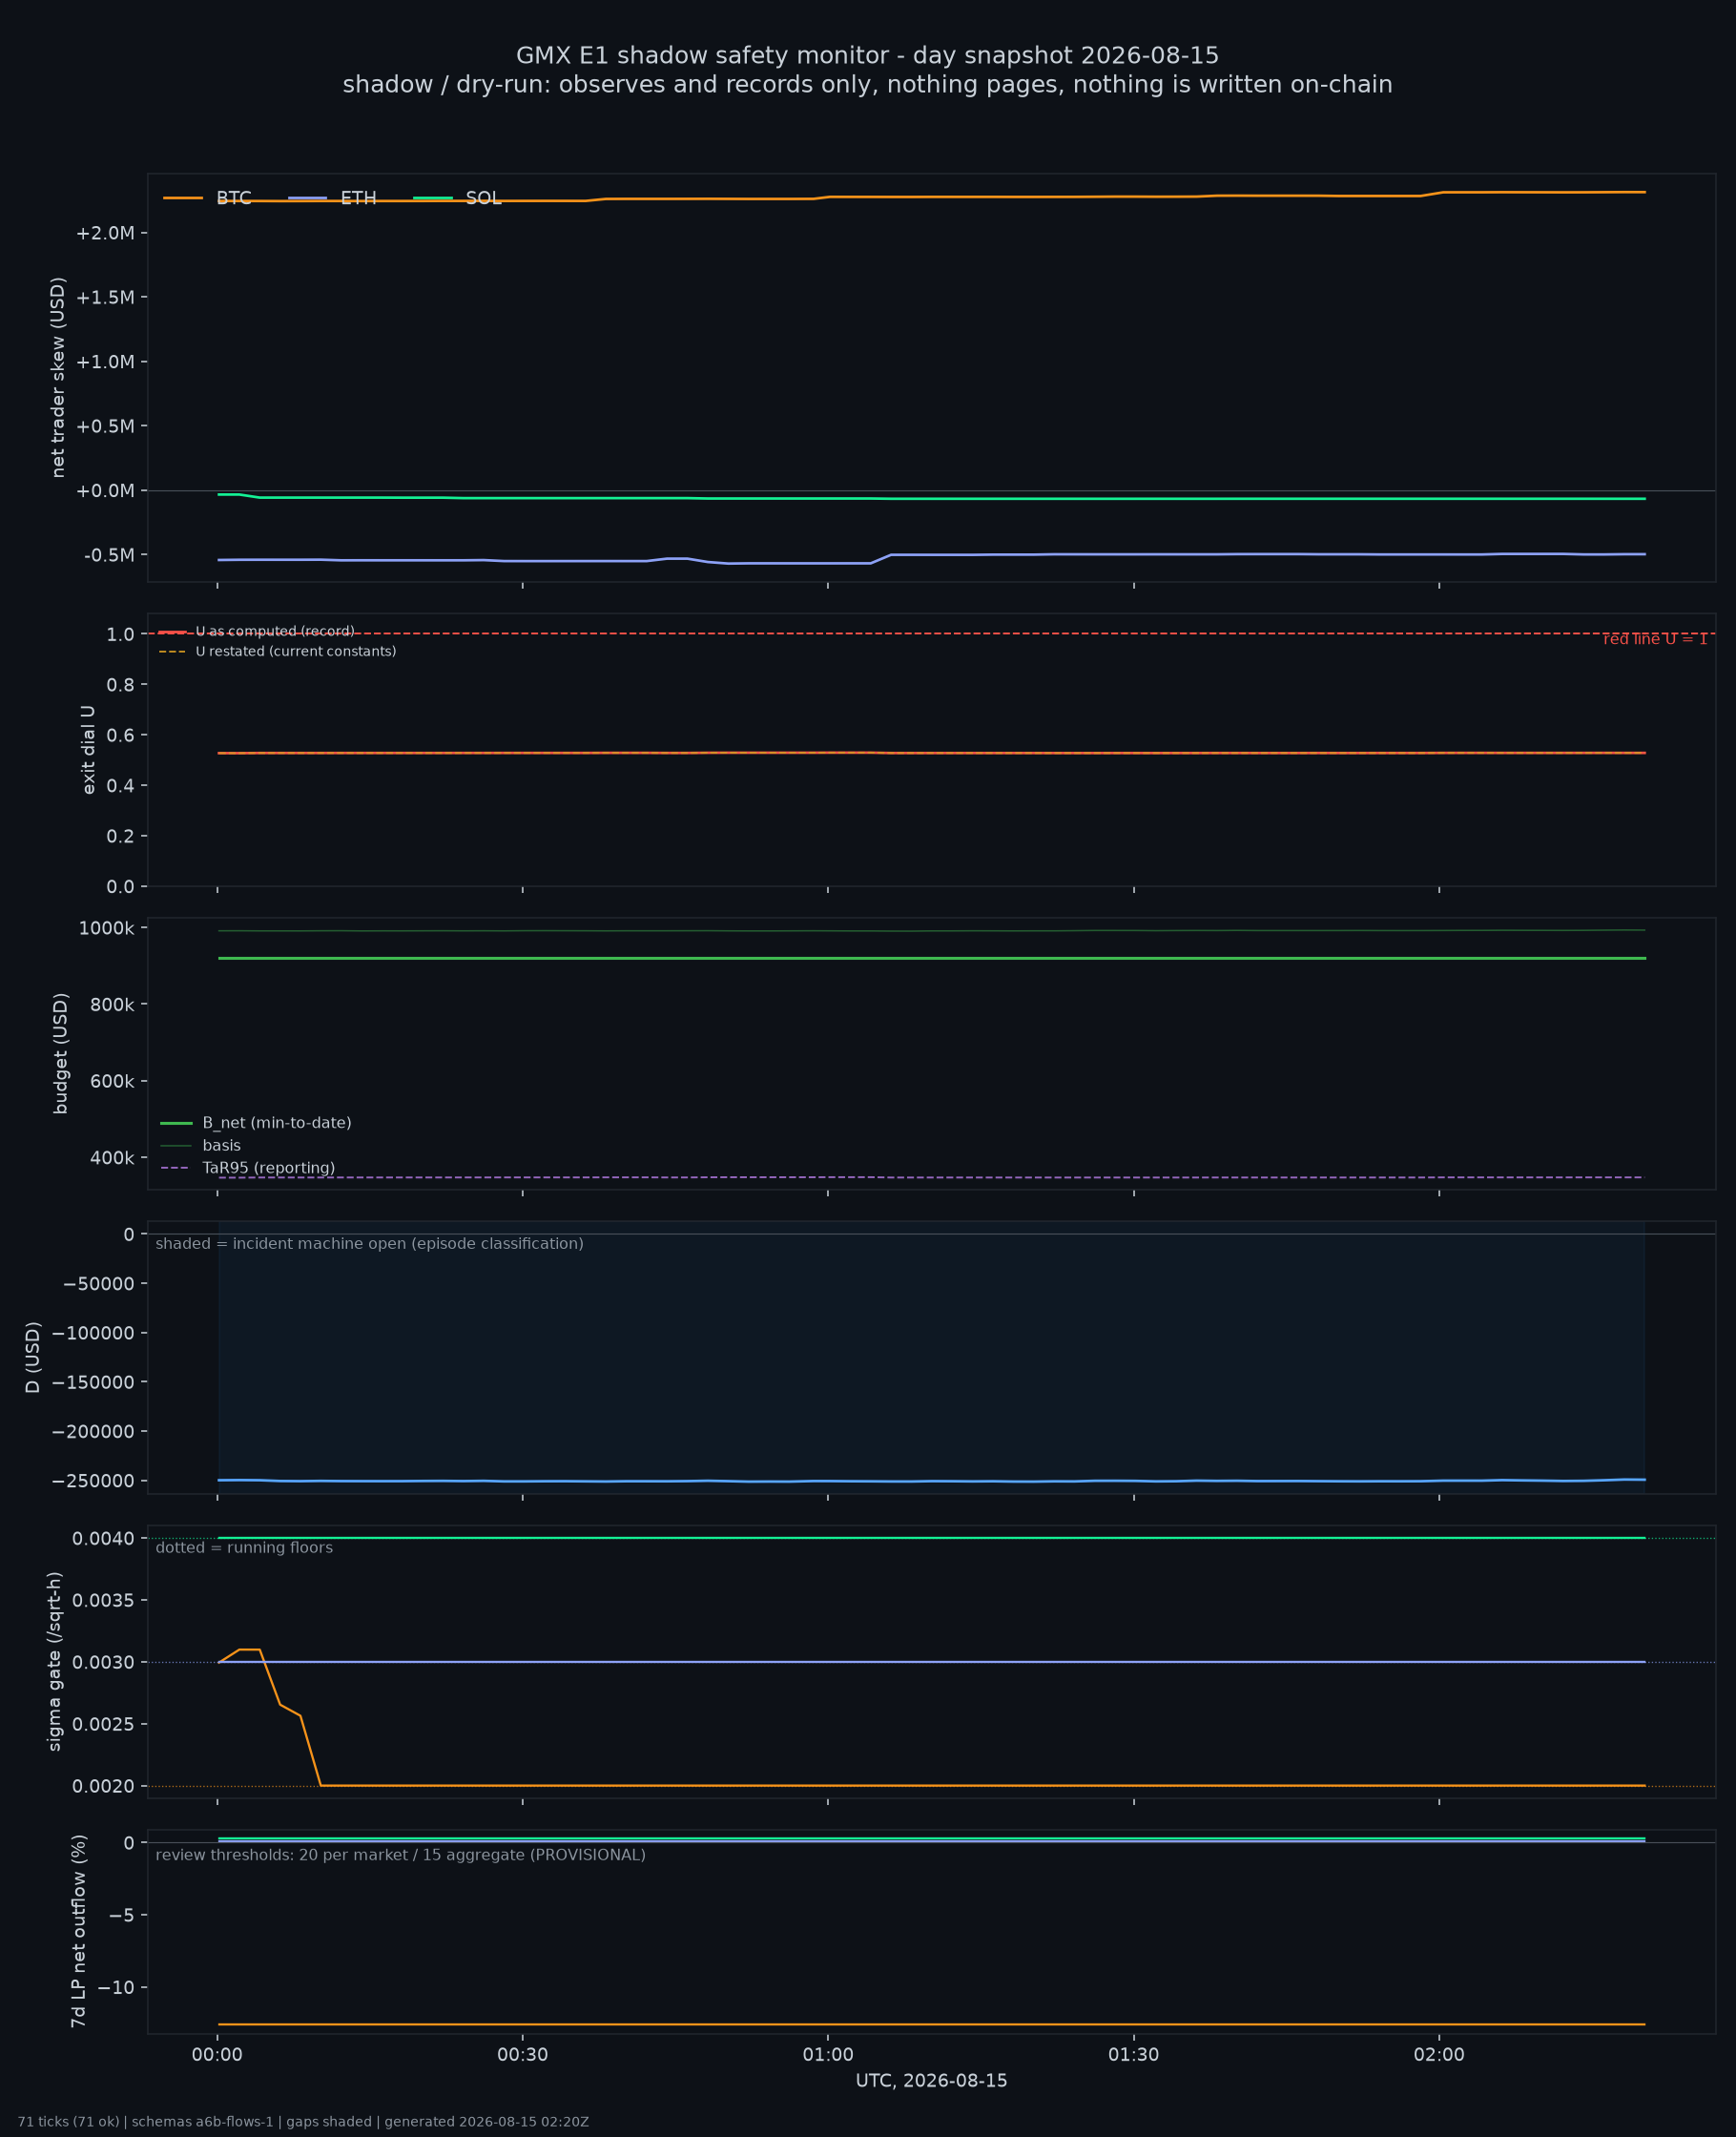
Task: Click the '0.0020' sigma gate tick label
Action: pos(103,1786)
